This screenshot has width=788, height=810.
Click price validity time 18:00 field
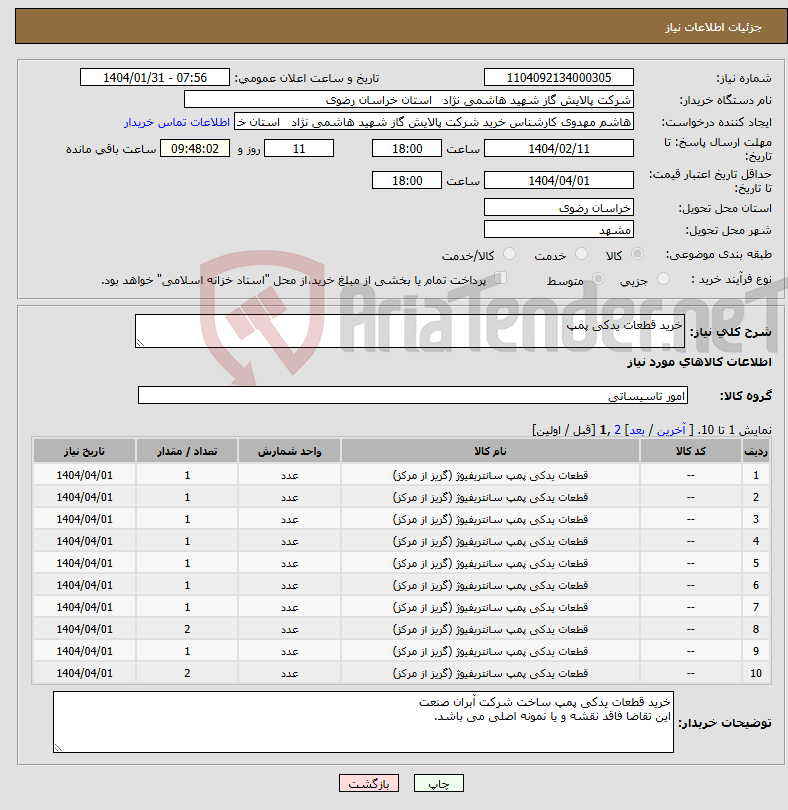[407, 181]
